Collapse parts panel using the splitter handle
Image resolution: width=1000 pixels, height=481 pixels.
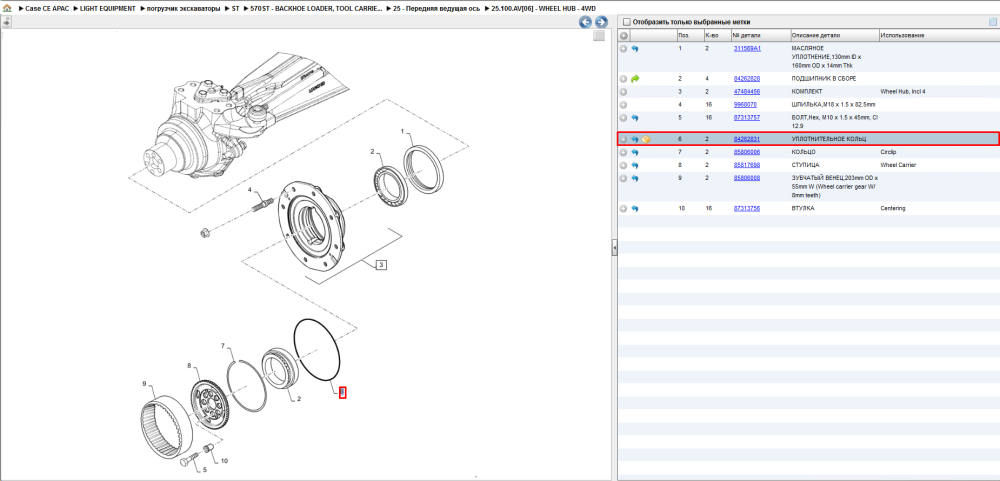[x=614, y=248]
